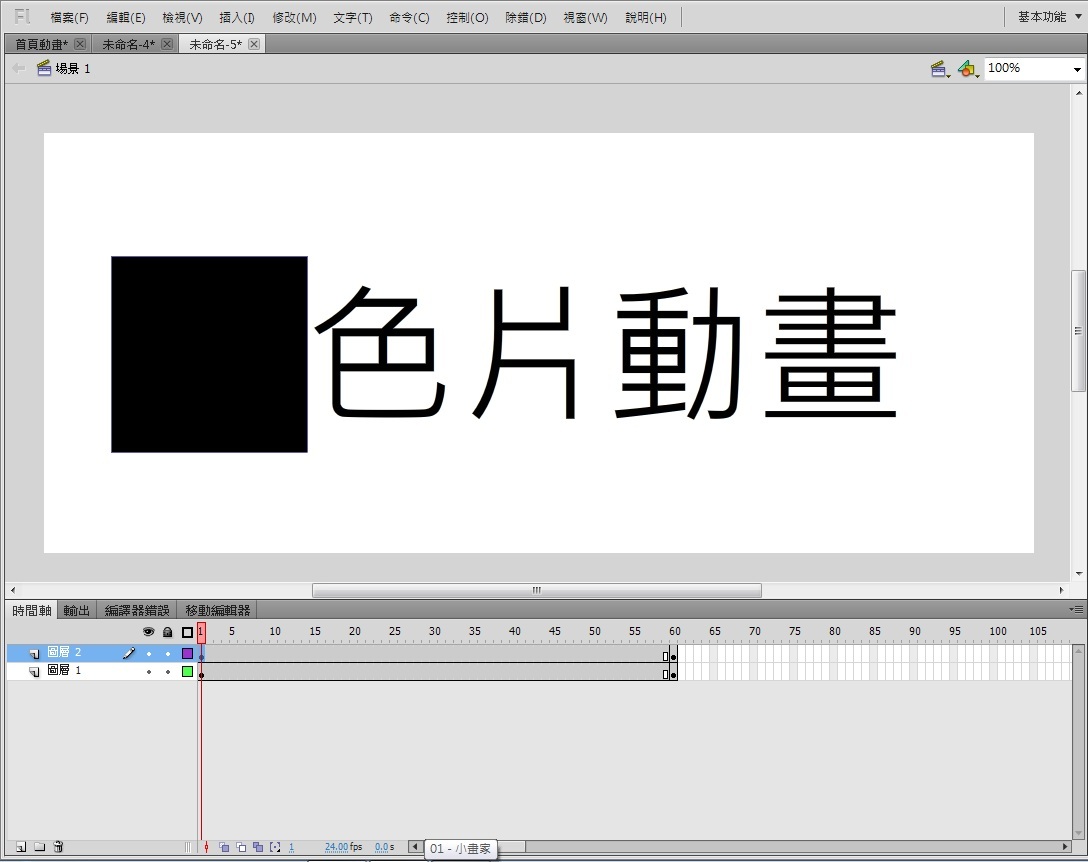Click the 圖層 2 layer page icon
The width and height of the screenshot is (1088, 862).
tap(34, 654)
